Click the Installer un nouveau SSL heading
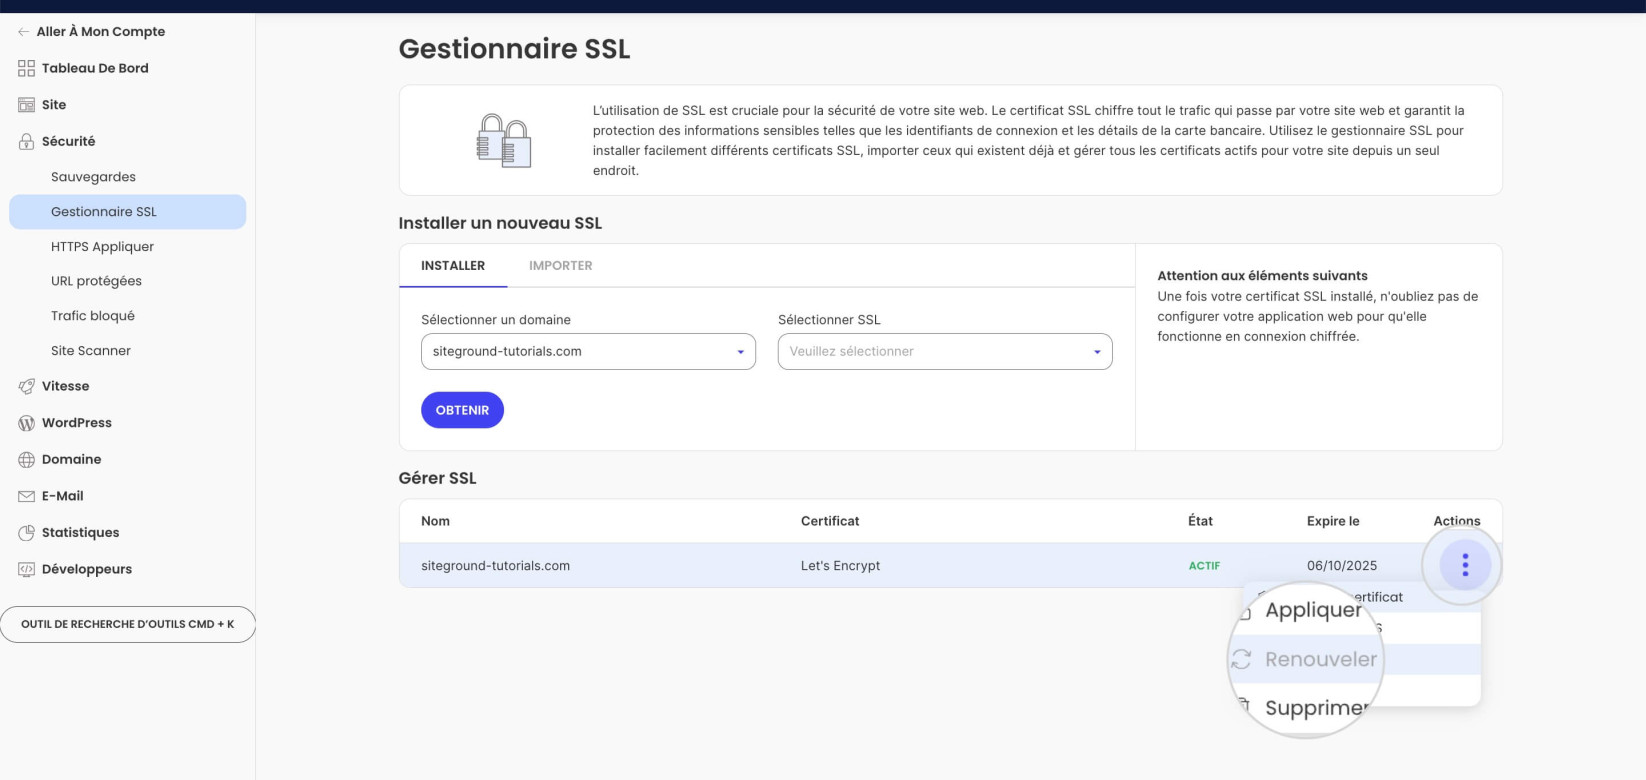 (500, 223)
